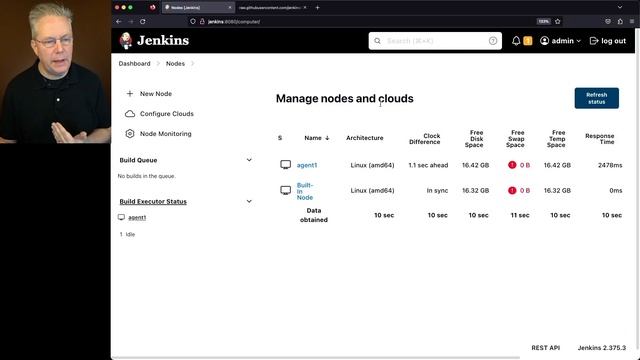This screenshot has height=360, width=640.
Task: Sort by Free Swap Space column header
Action: [x=516, y=139]
